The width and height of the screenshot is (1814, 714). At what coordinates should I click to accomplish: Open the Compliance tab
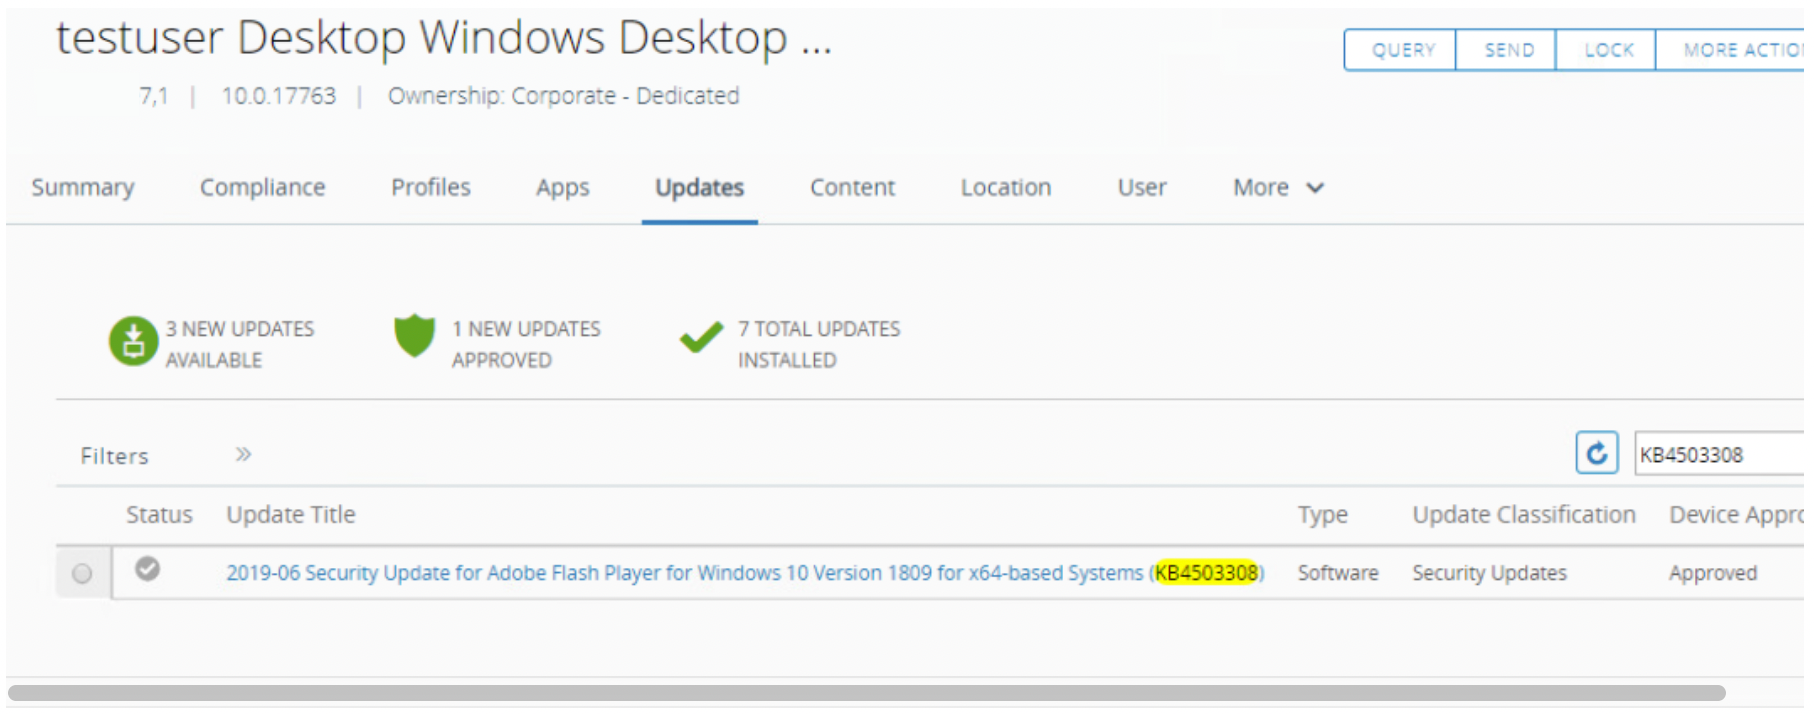coord(262,188)
